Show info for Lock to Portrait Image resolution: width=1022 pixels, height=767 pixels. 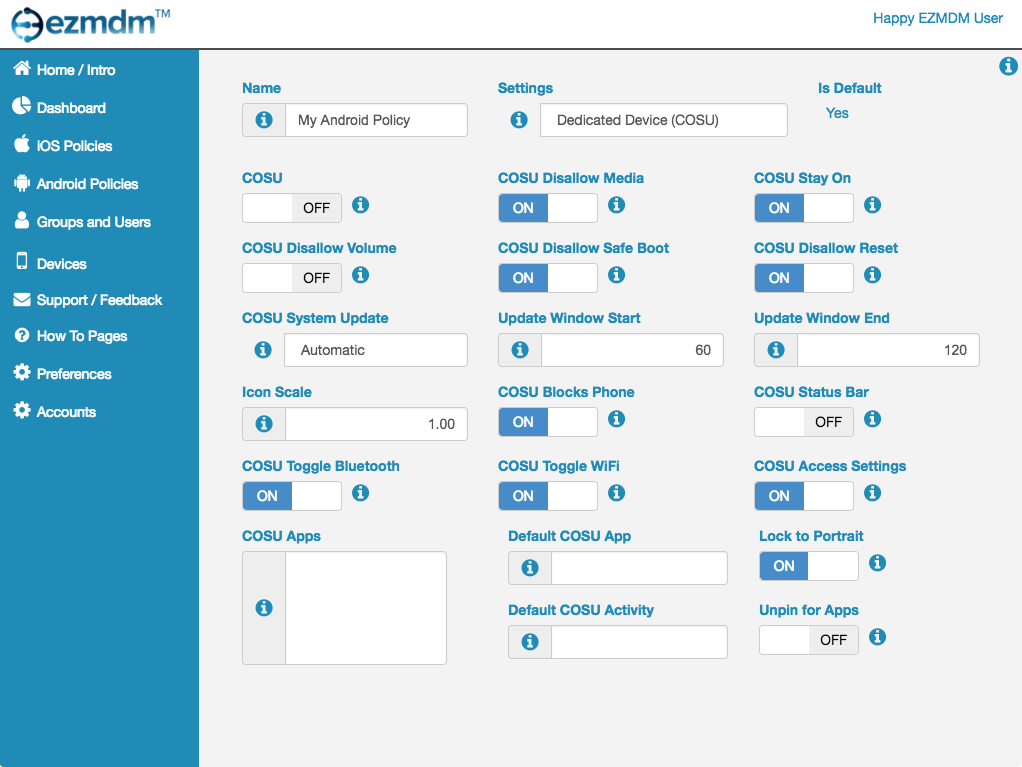[x=877, y=562]
